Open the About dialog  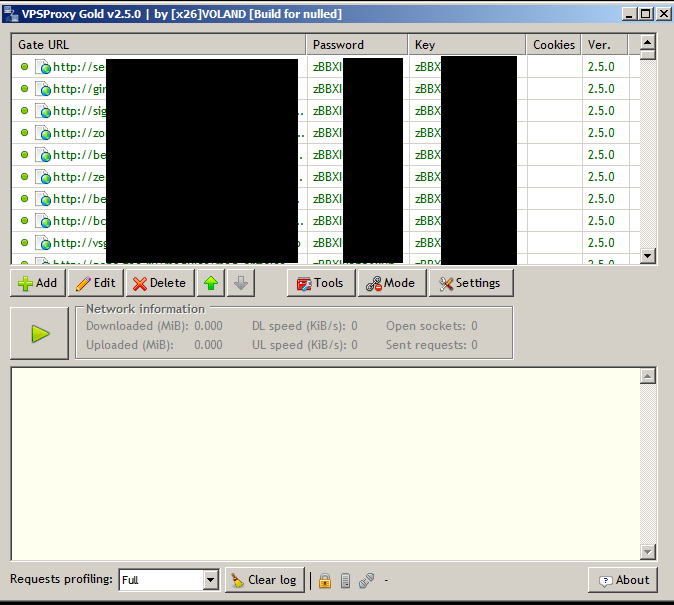click(x=623, y=580)
